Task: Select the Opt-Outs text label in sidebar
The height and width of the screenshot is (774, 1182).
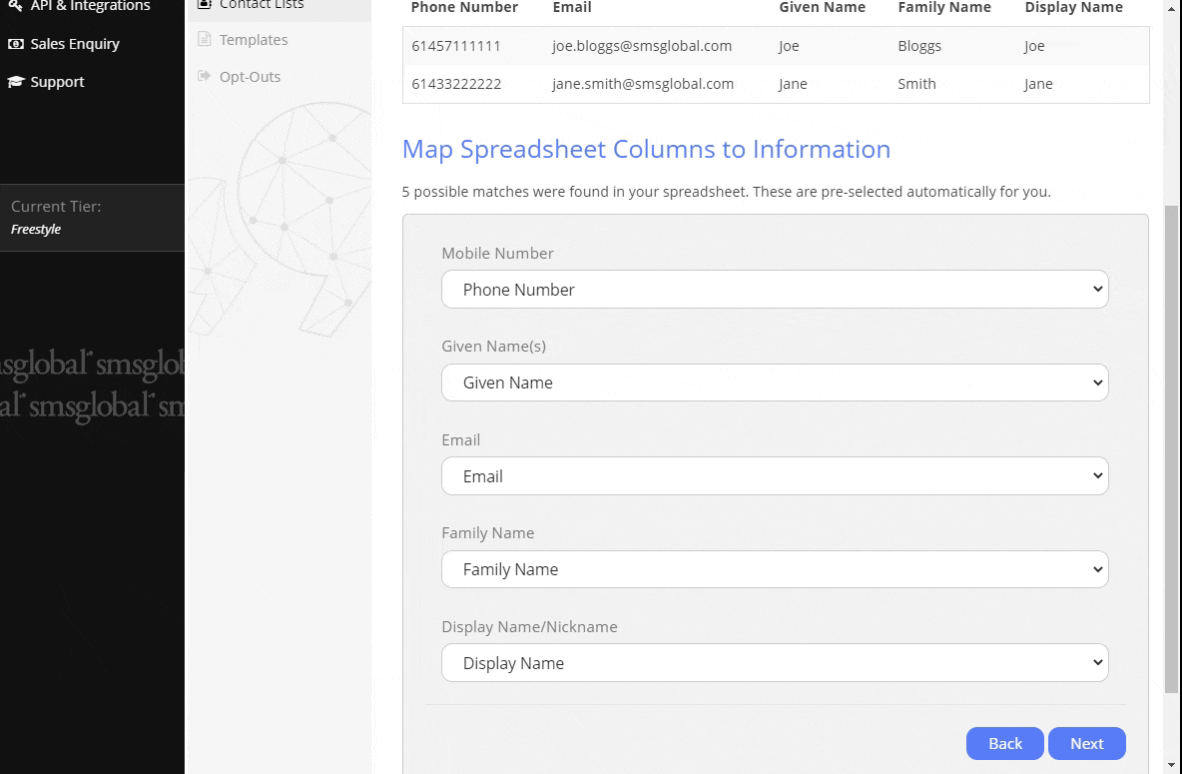Action: coord(252,76)
